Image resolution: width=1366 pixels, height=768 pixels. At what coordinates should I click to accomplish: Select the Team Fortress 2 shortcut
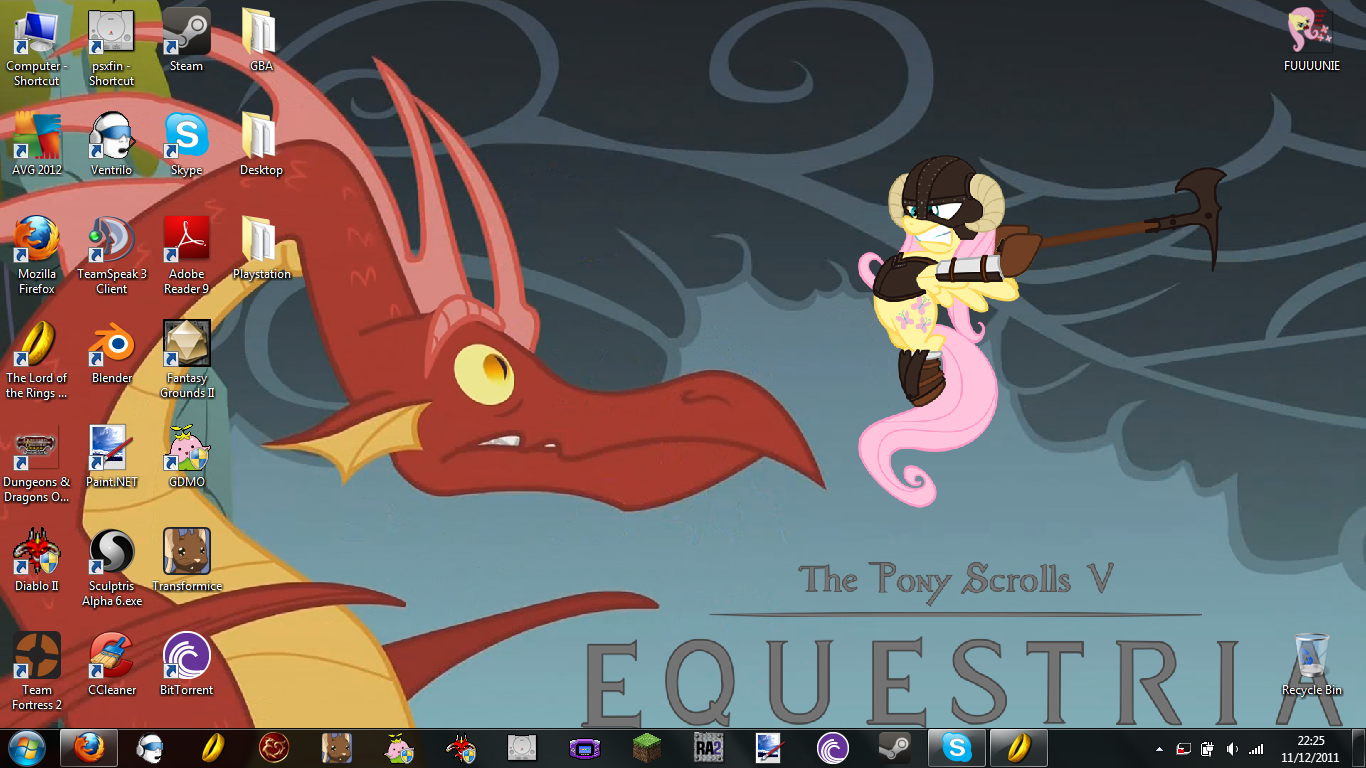tap(37, 671)
